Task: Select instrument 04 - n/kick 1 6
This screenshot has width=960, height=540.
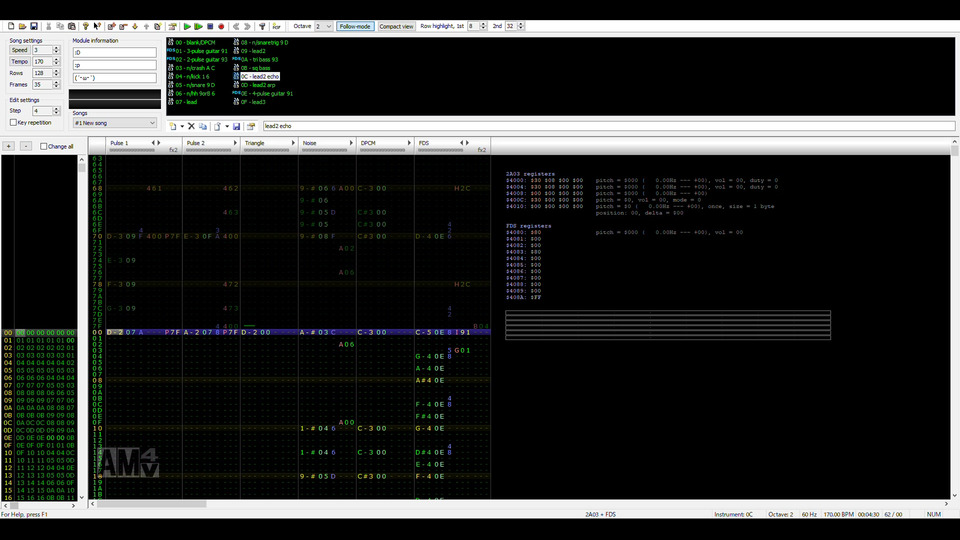Action: 194,76
